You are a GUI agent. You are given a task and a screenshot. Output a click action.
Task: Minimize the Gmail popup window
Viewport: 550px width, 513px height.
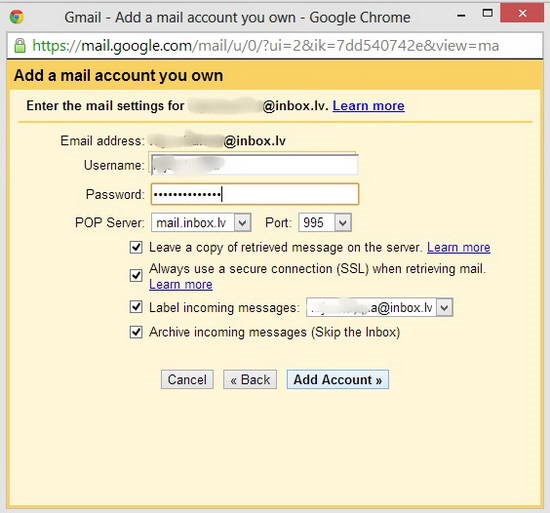[462, 15]
